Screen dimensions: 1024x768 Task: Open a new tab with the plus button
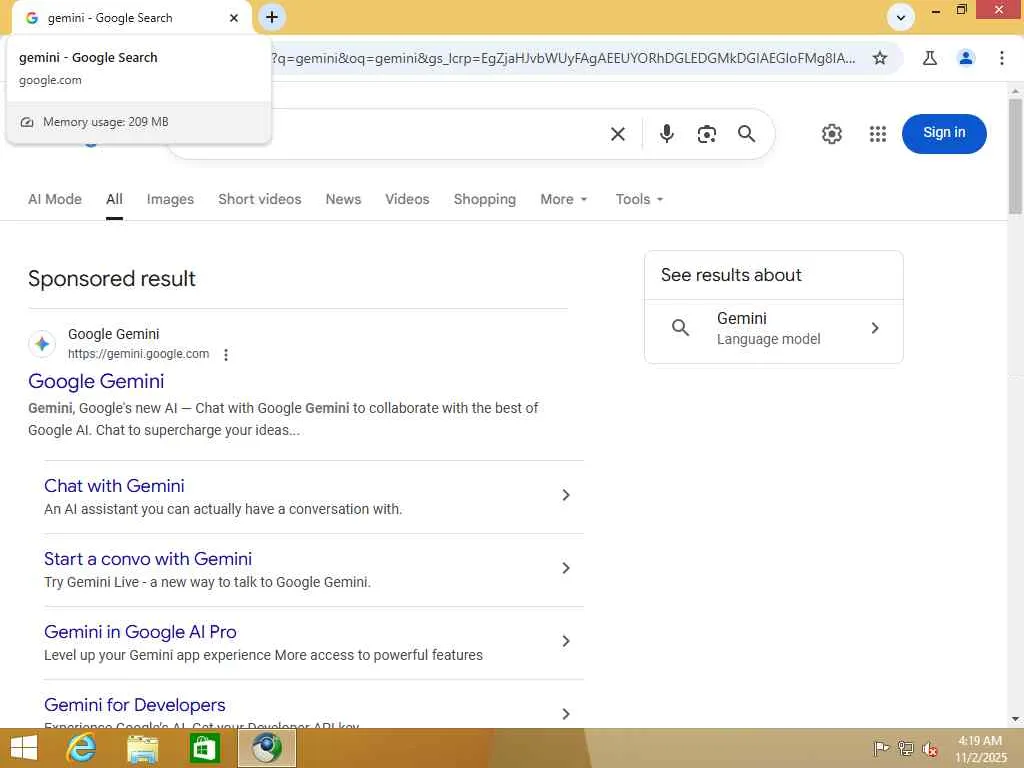point(272,17)
